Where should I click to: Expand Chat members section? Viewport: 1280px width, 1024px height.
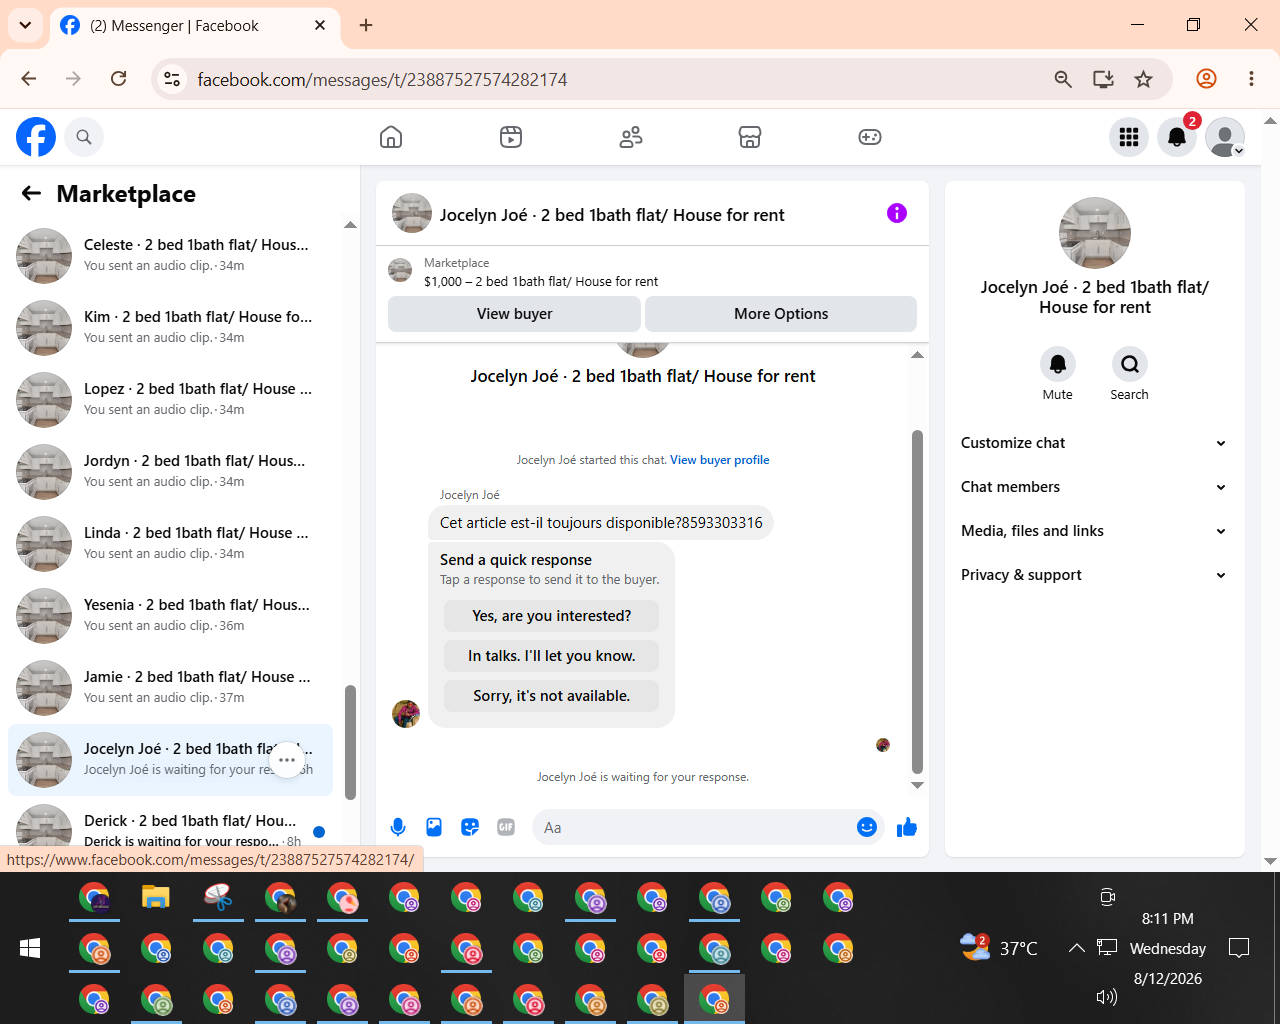pos(1094,487)
